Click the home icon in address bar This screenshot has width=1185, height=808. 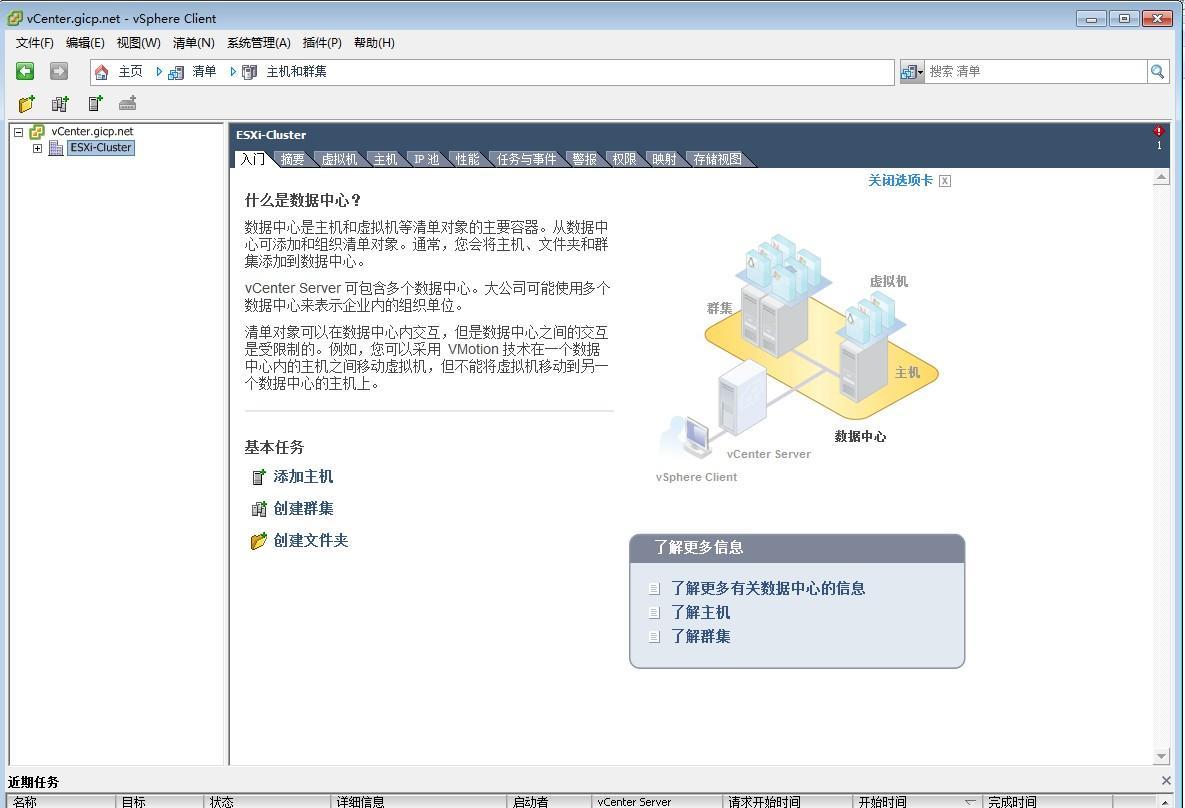click(x=101, y=72)
